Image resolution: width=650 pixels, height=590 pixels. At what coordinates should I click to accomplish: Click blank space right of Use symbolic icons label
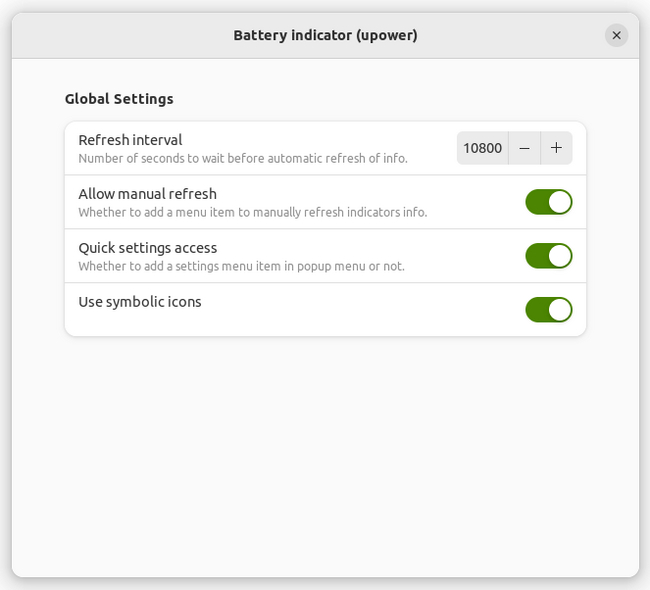tap(360, 310)
